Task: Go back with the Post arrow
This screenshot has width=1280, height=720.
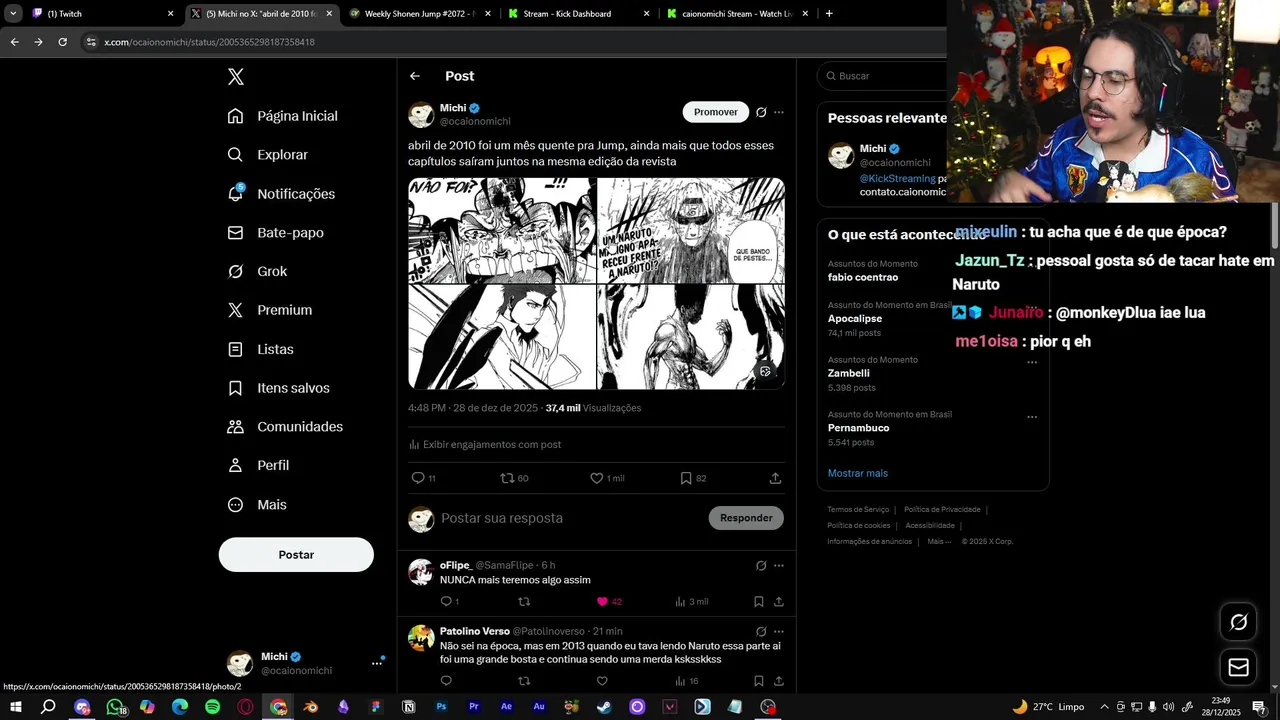Action: [x=415, y=76]
